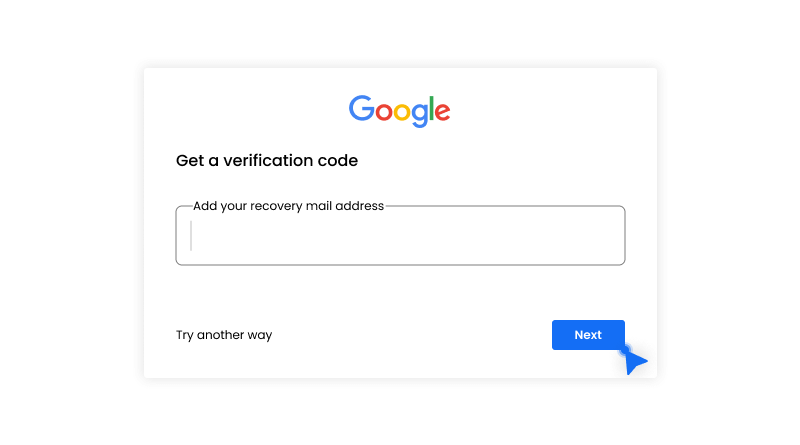Click the Google logo
Screen dimensions: 800x445
(x=399, y=110)
